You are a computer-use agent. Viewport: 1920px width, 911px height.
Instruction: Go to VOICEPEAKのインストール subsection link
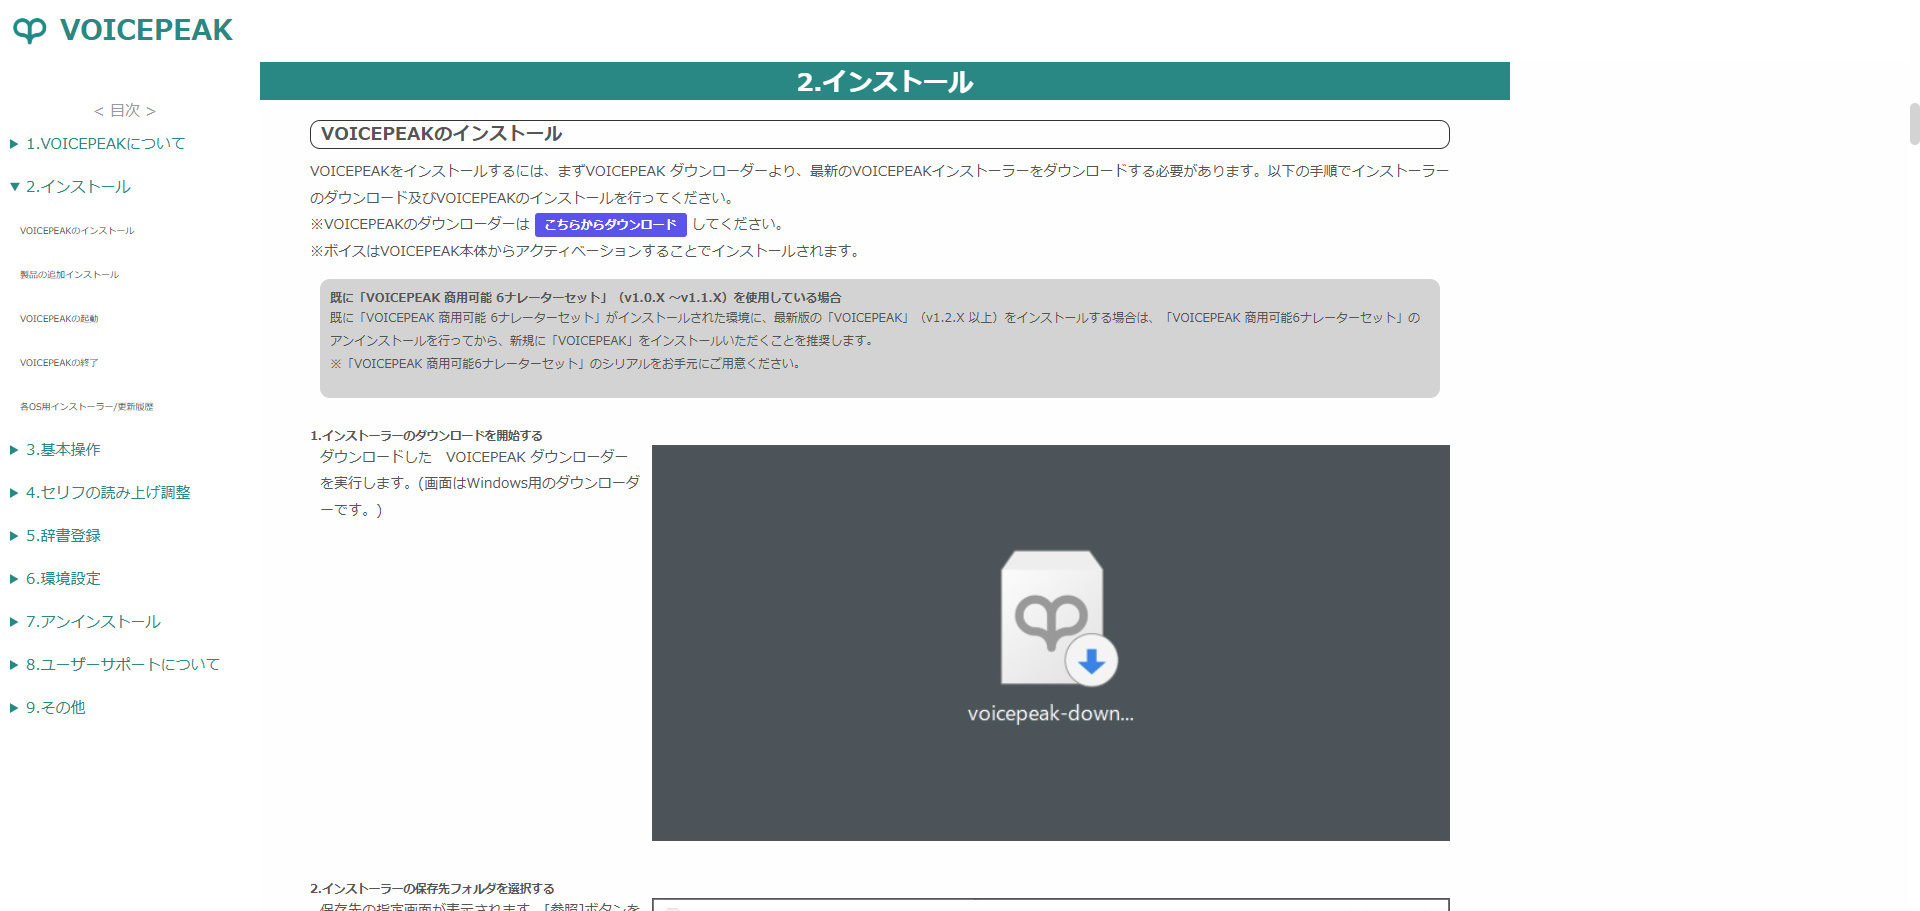pos(77,231)
